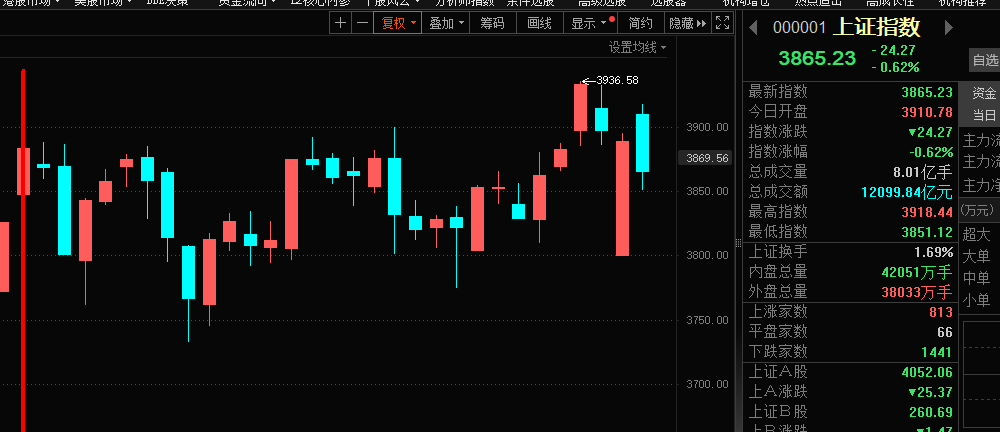The width and height of the screenshot is (1000, 432).
Task: Switch to 简约 simplified mode
Action: pos(641,23)
